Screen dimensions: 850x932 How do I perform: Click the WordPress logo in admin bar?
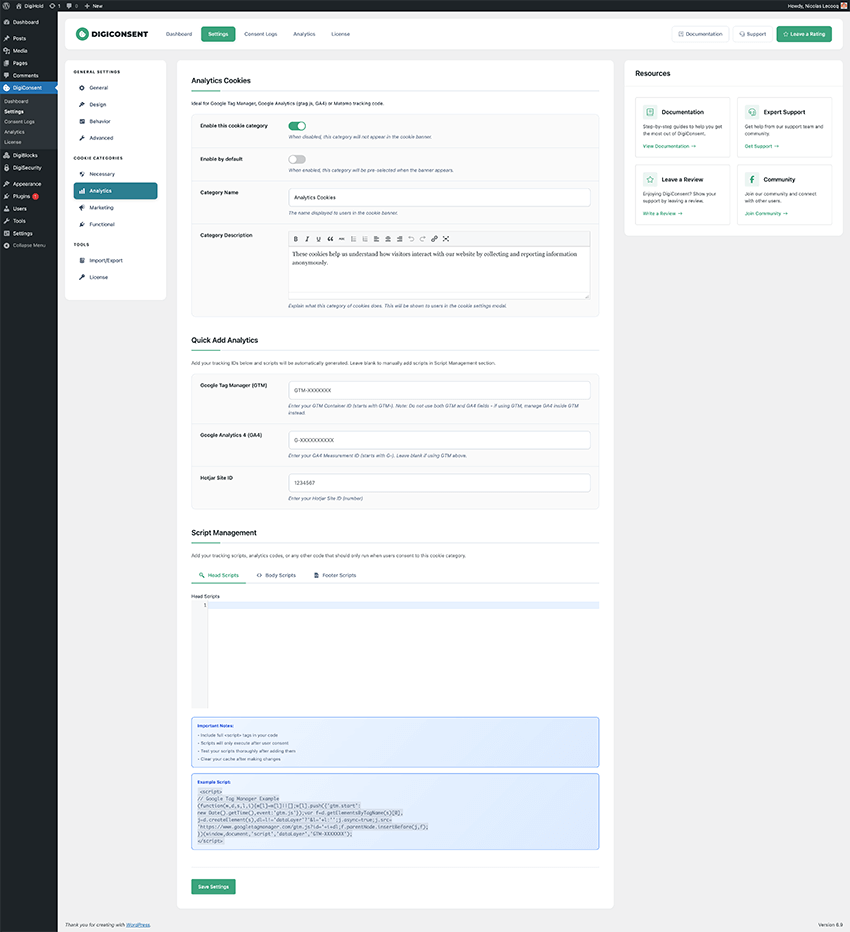[x=8, y=5]
